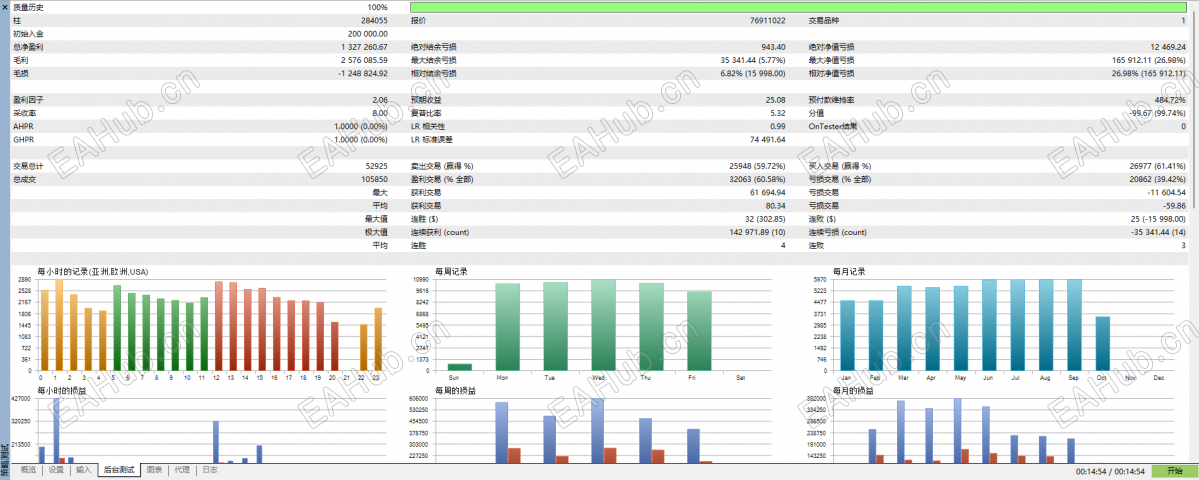Select the 交易总计 value 52925
The width and height of the screenshot is (1199, 480).
coord(377,166)
